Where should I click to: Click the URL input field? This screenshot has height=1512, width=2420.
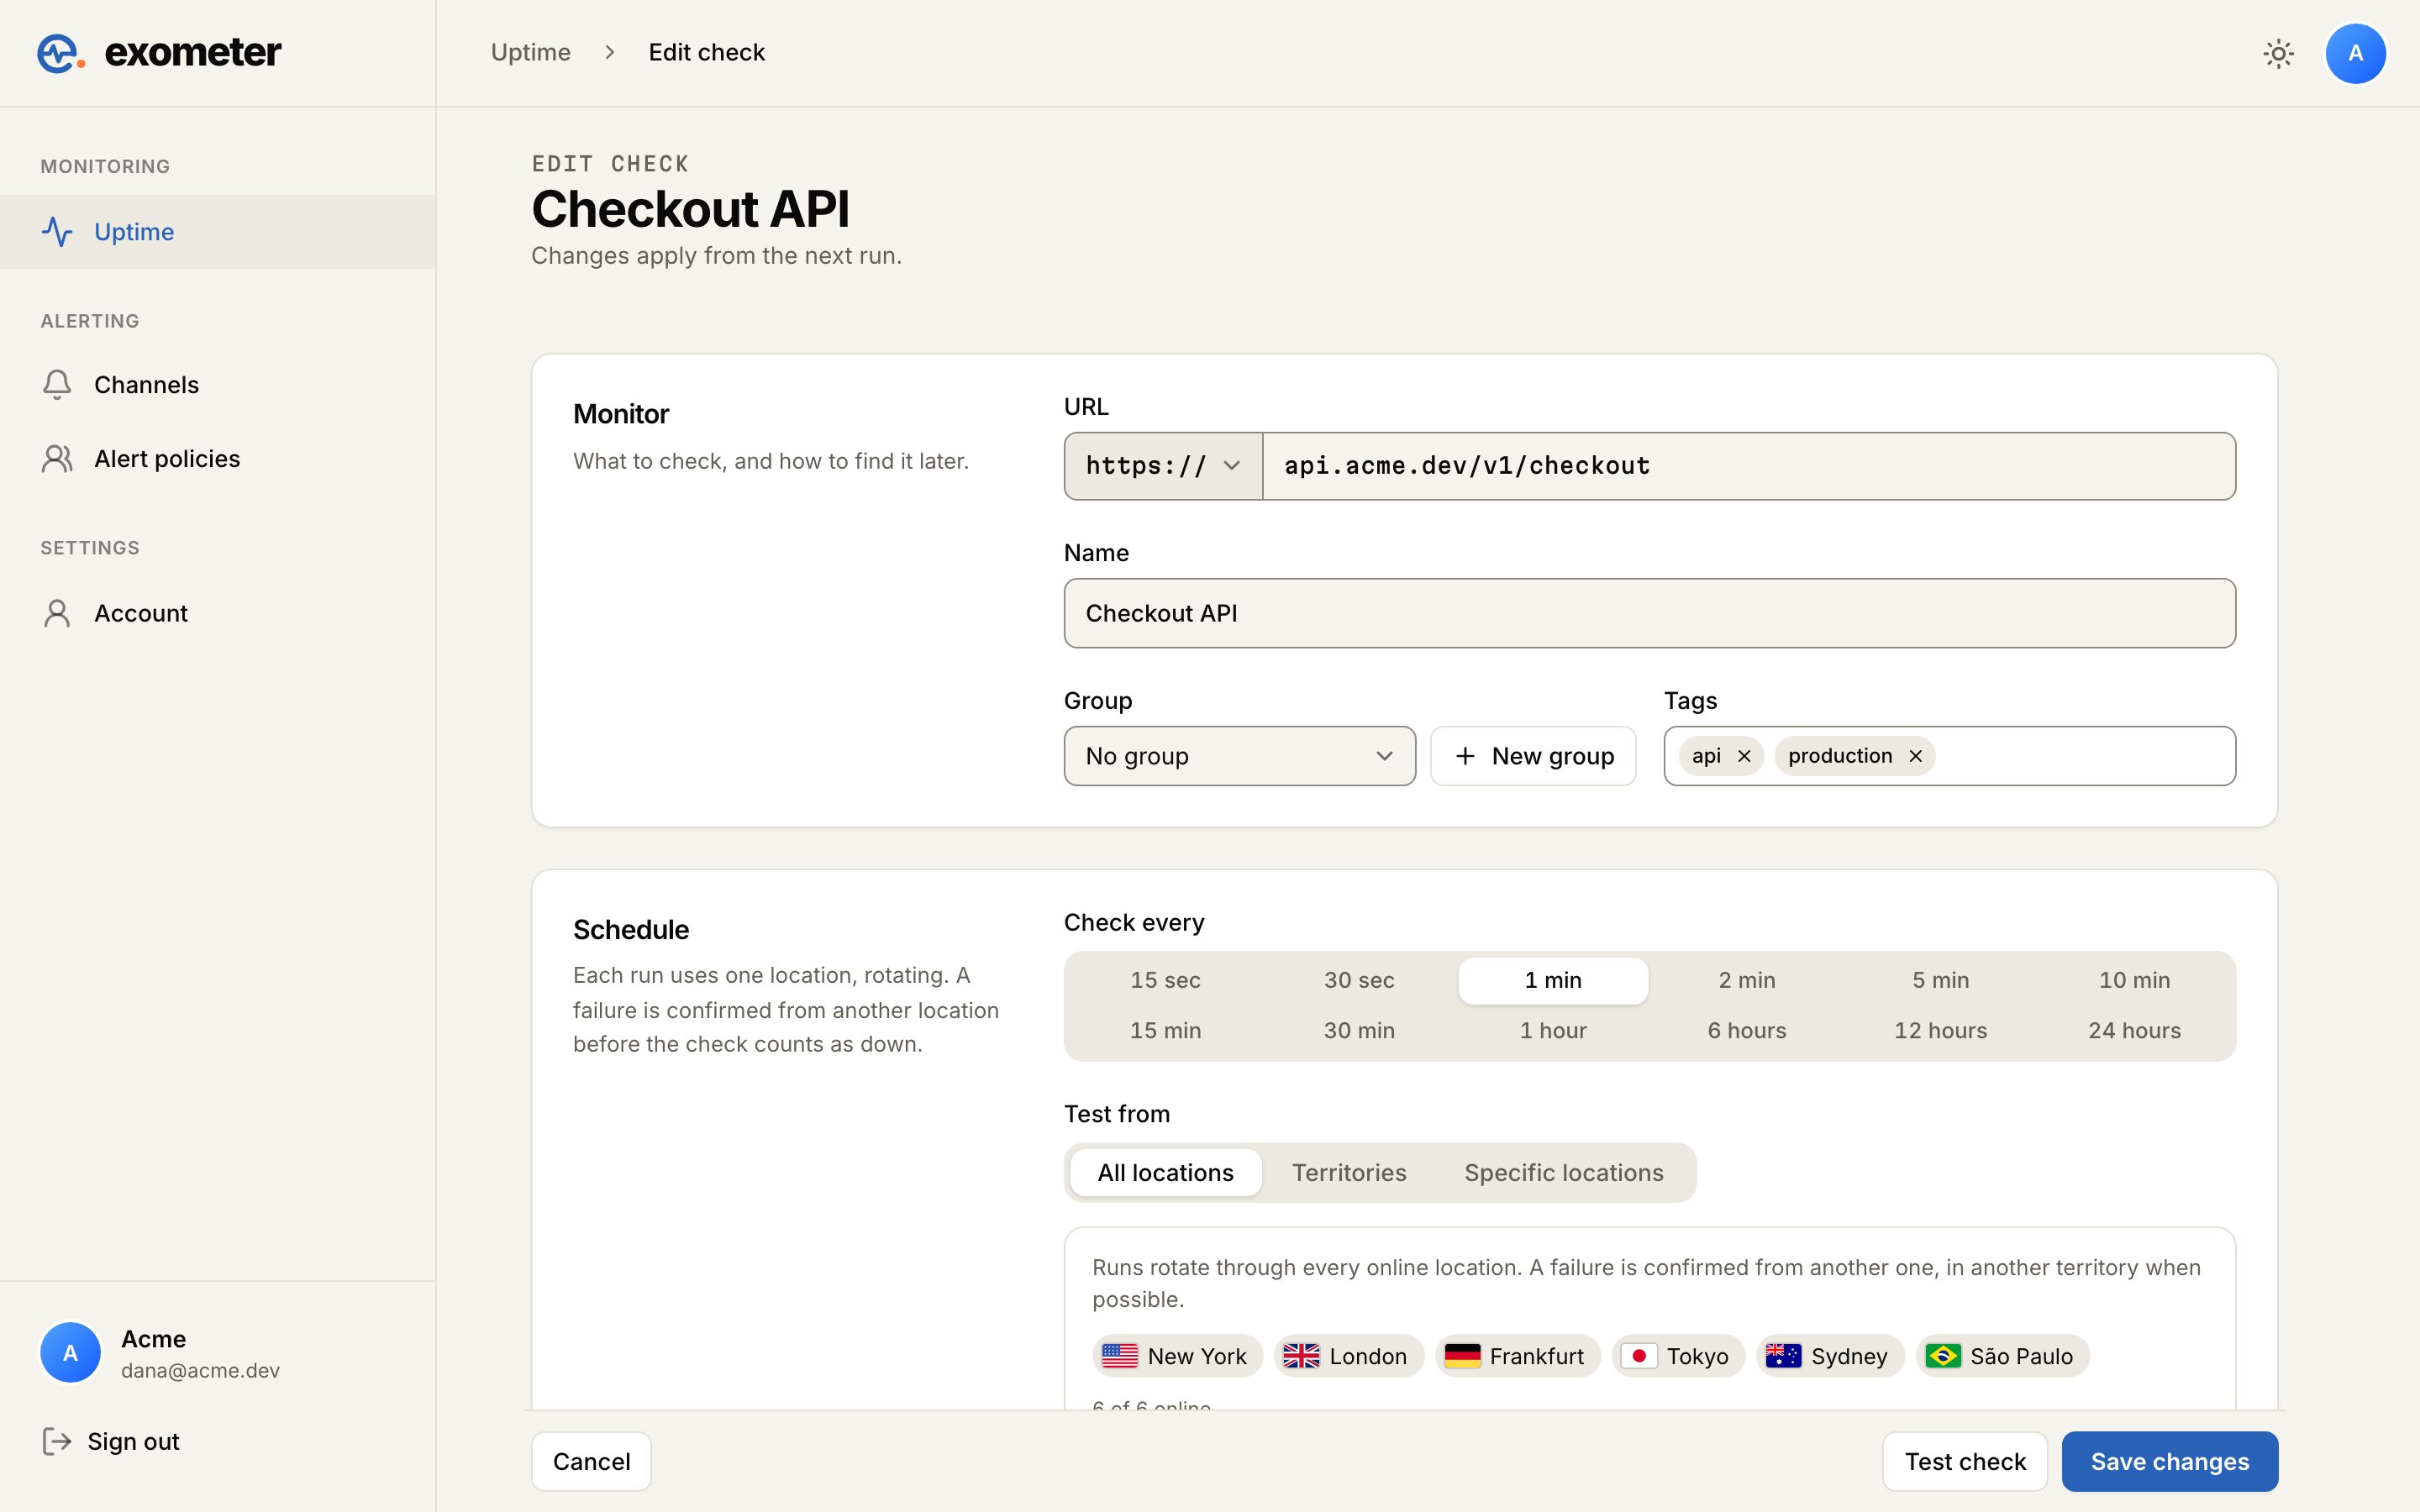coord(1749,466)
